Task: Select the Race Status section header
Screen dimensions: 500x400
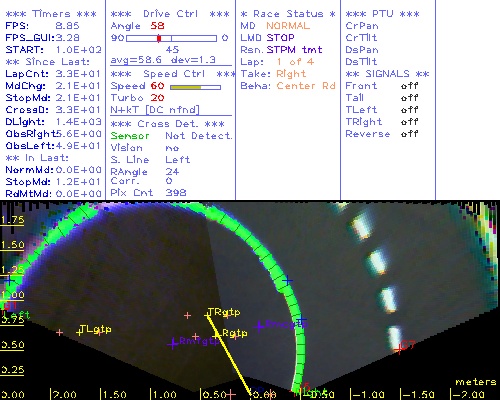Action: point(288,14)
